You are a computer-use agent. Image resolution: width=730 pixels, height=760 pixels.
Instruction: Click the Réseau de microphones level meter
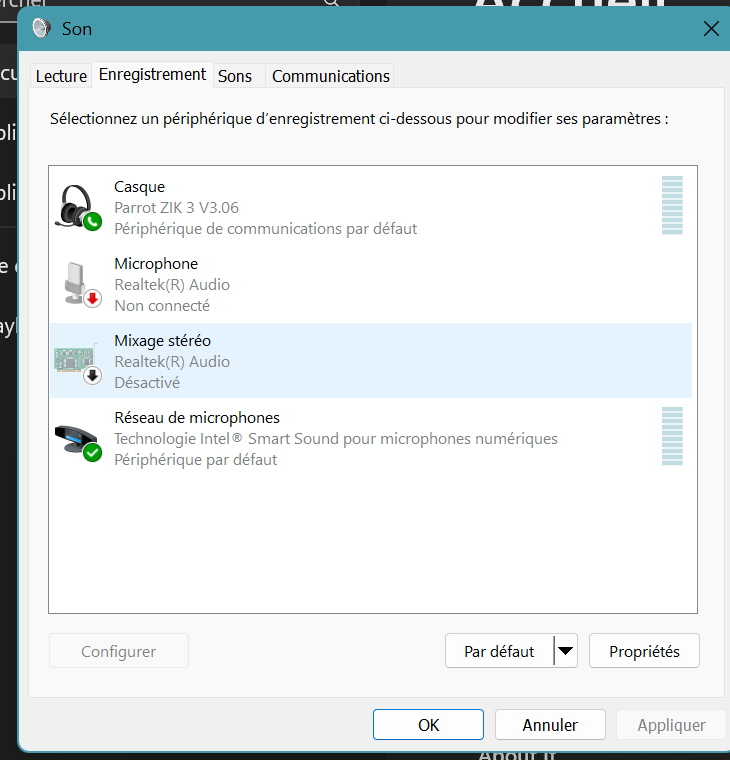pos(672,436)
